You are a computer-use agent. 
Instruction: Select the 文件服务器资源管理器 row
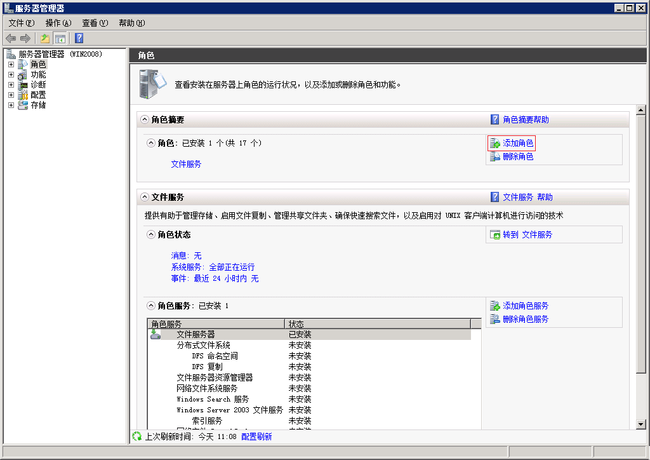click(309, 378)
